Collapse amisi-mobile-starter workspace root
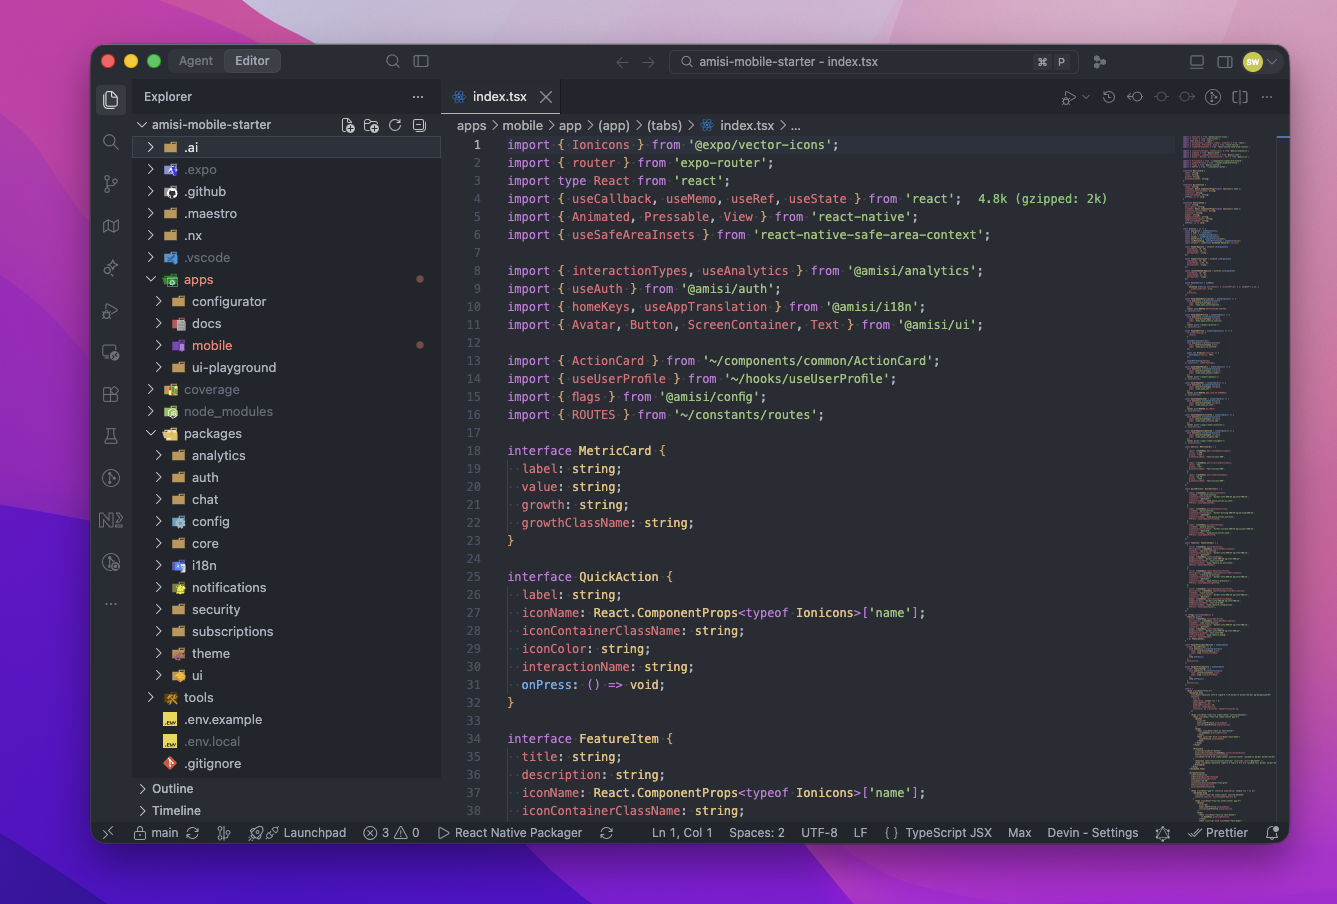The width and height of the screenshot is (1337, 904). (211, 125)
